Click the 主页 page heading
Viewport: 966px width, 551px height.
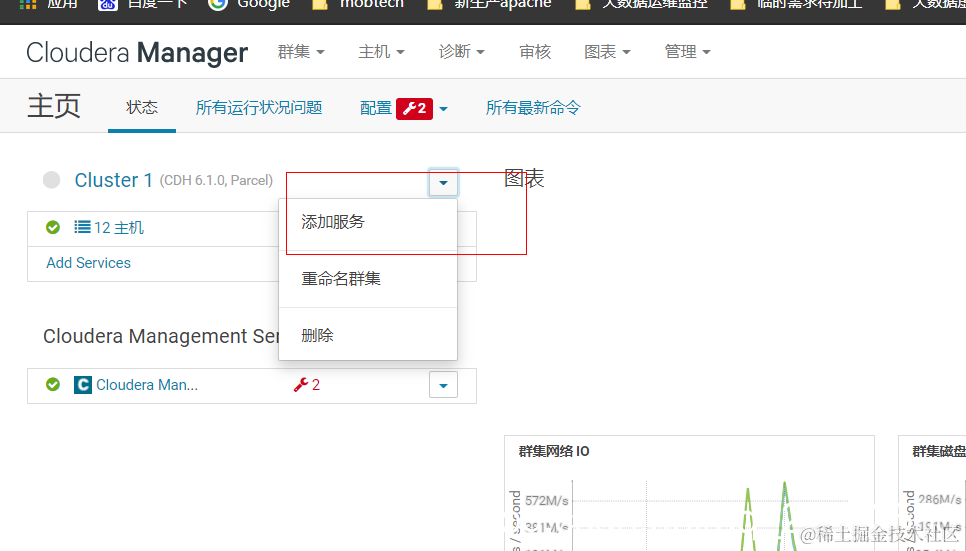pyautogui.click(x=54, y=106)
